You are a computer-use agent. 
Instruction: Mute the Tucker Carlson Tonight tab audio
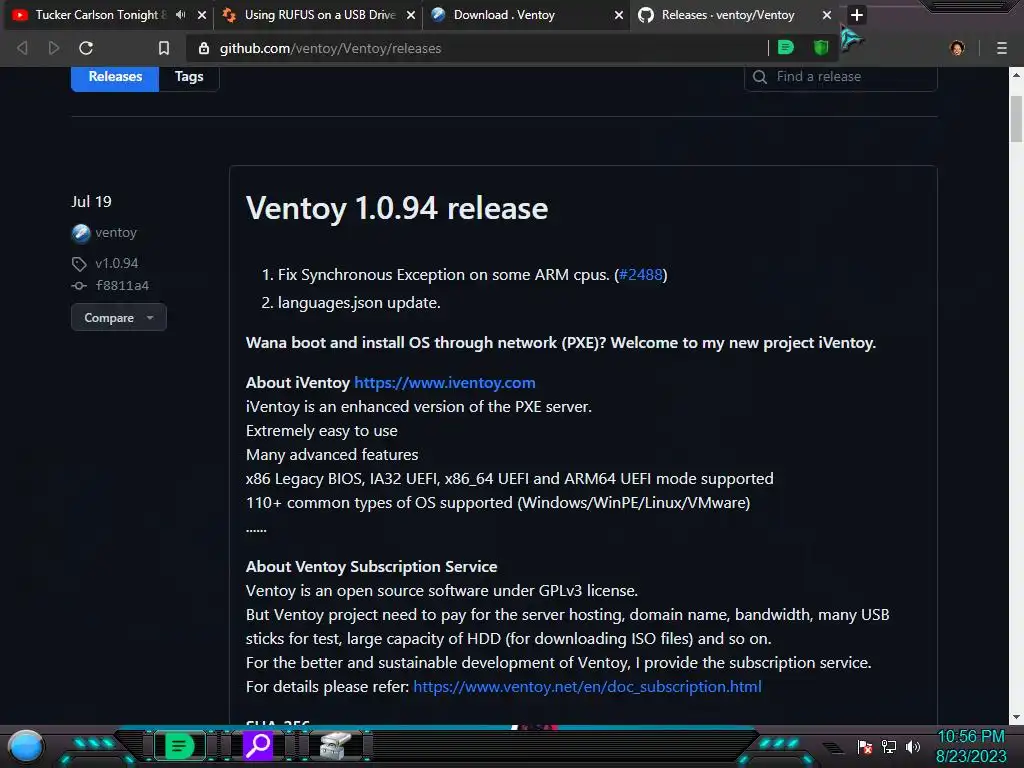[x=181, y=14]
